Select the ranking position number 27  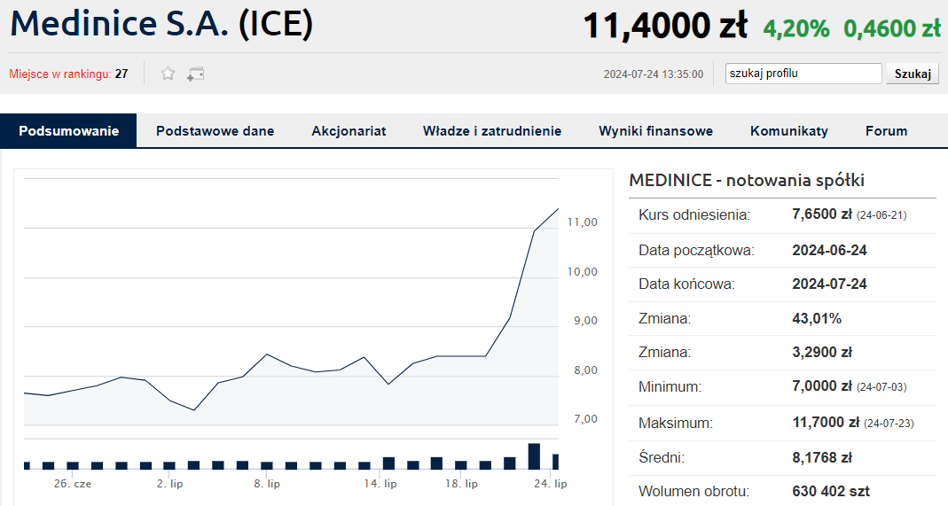(x=122, y=74)
